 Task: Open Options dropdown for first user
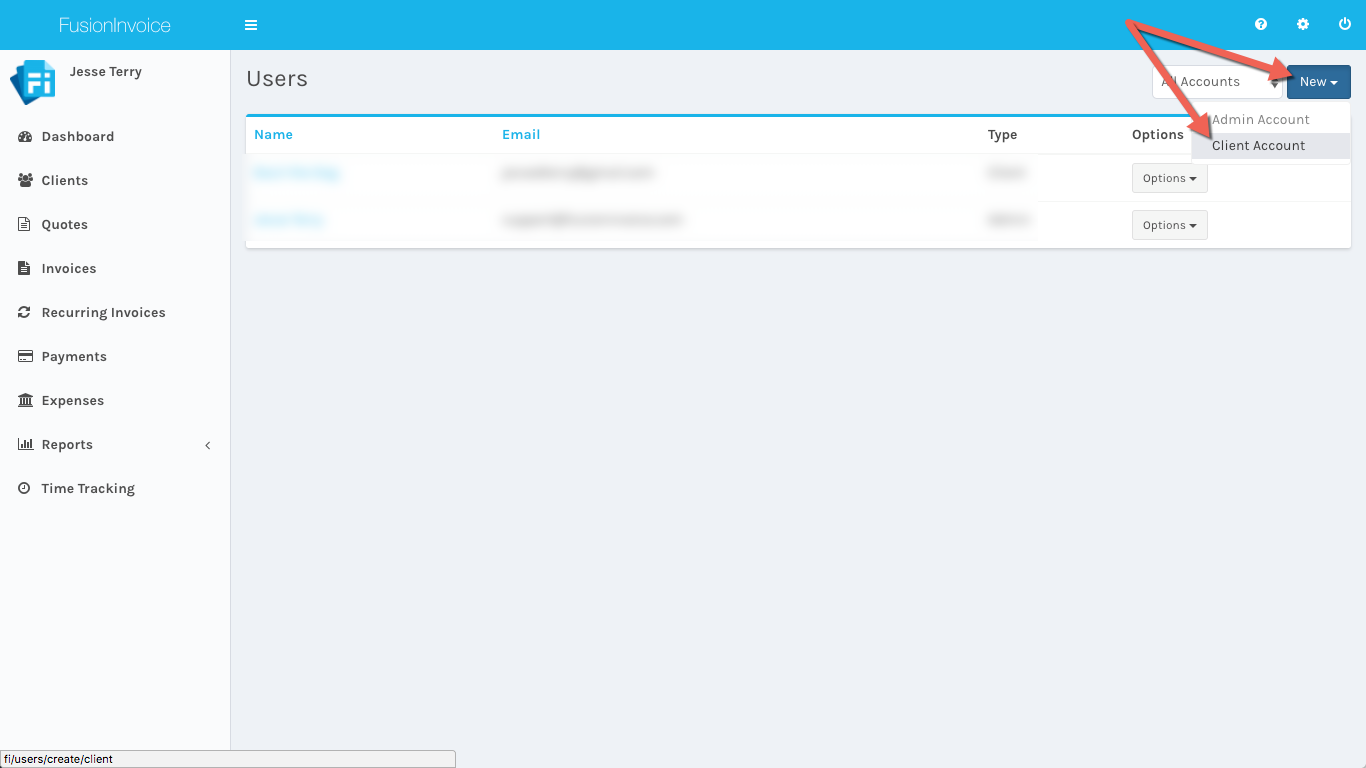[x=1169, y=179]
